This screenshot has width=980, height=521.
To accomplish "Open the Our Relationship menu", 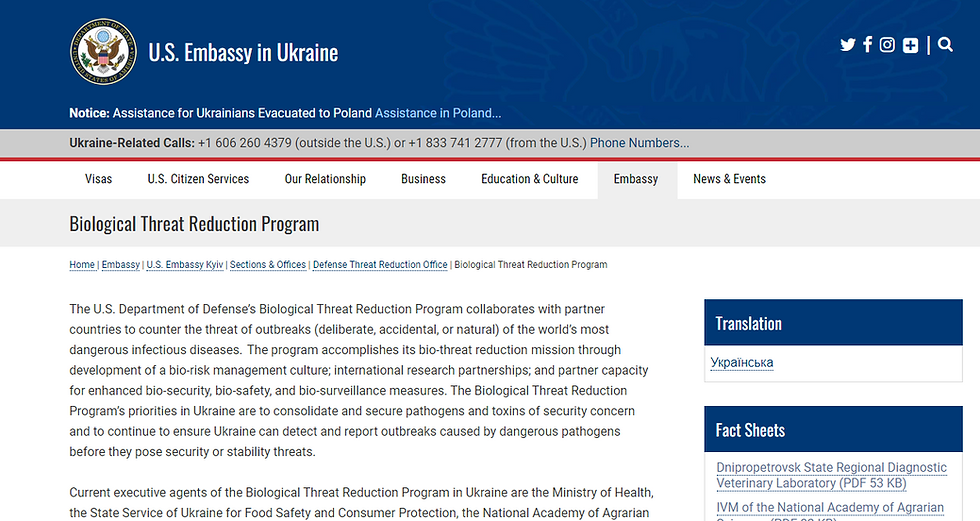I will [325, 179].
